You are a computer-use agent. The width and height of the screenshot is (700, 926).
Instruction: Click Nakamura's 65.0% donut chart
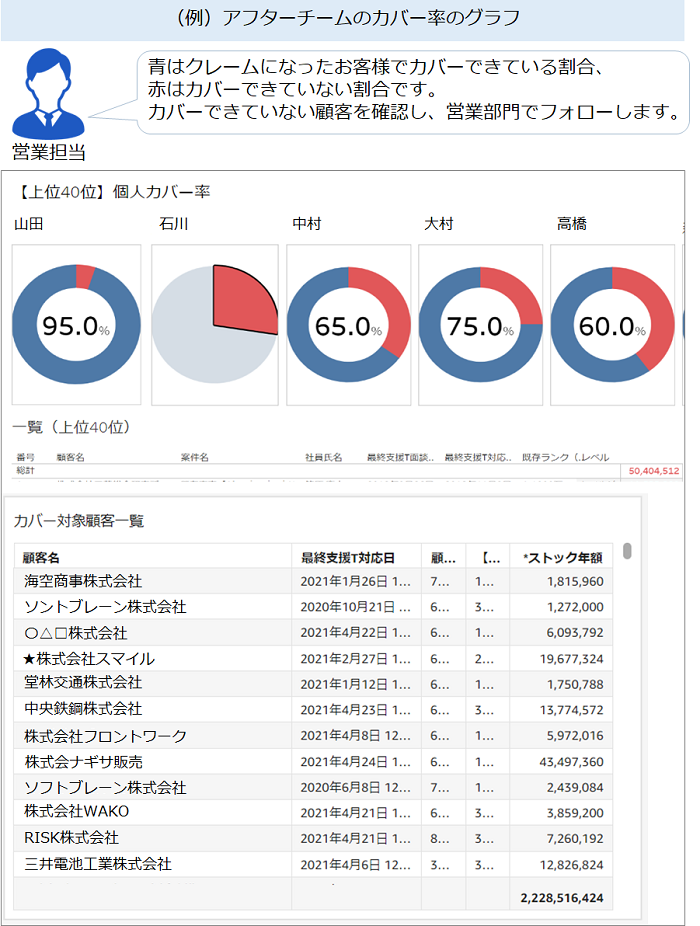tap(348, 325)
